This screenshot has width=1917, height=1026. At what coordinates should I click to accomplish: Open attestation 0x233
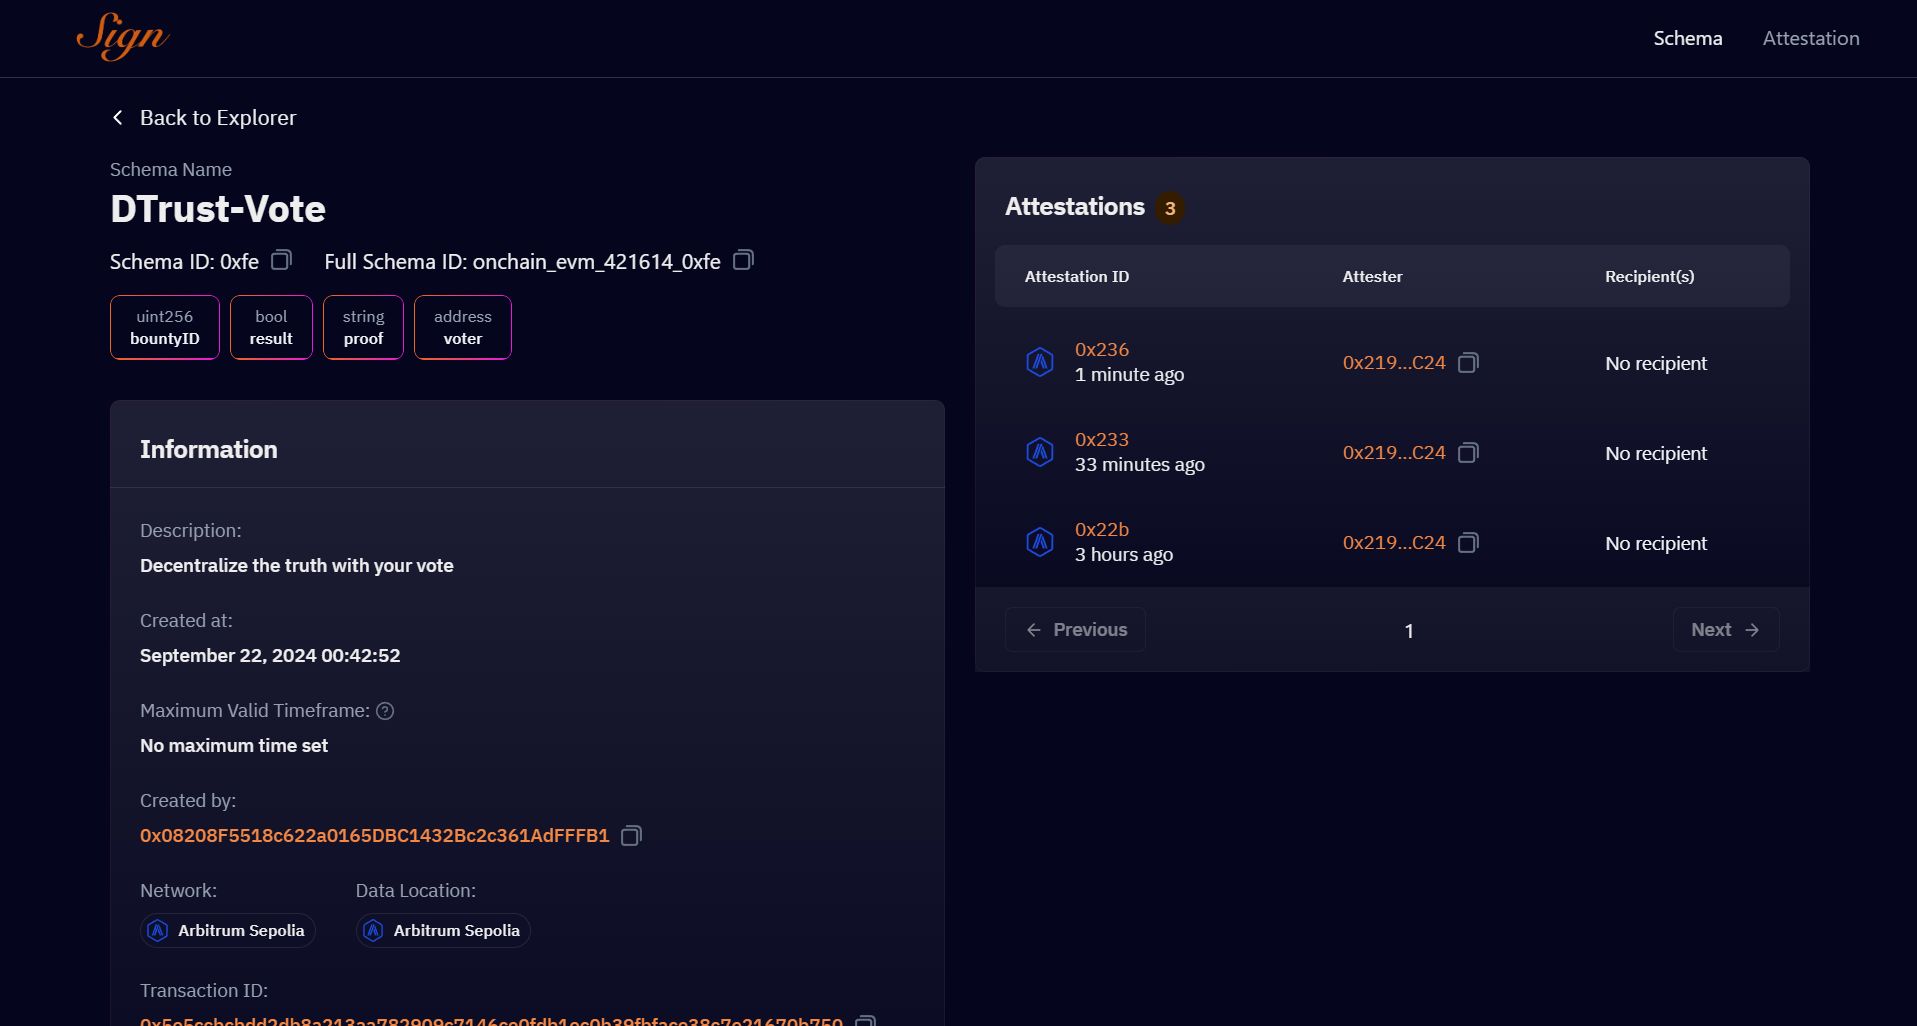1102,439
